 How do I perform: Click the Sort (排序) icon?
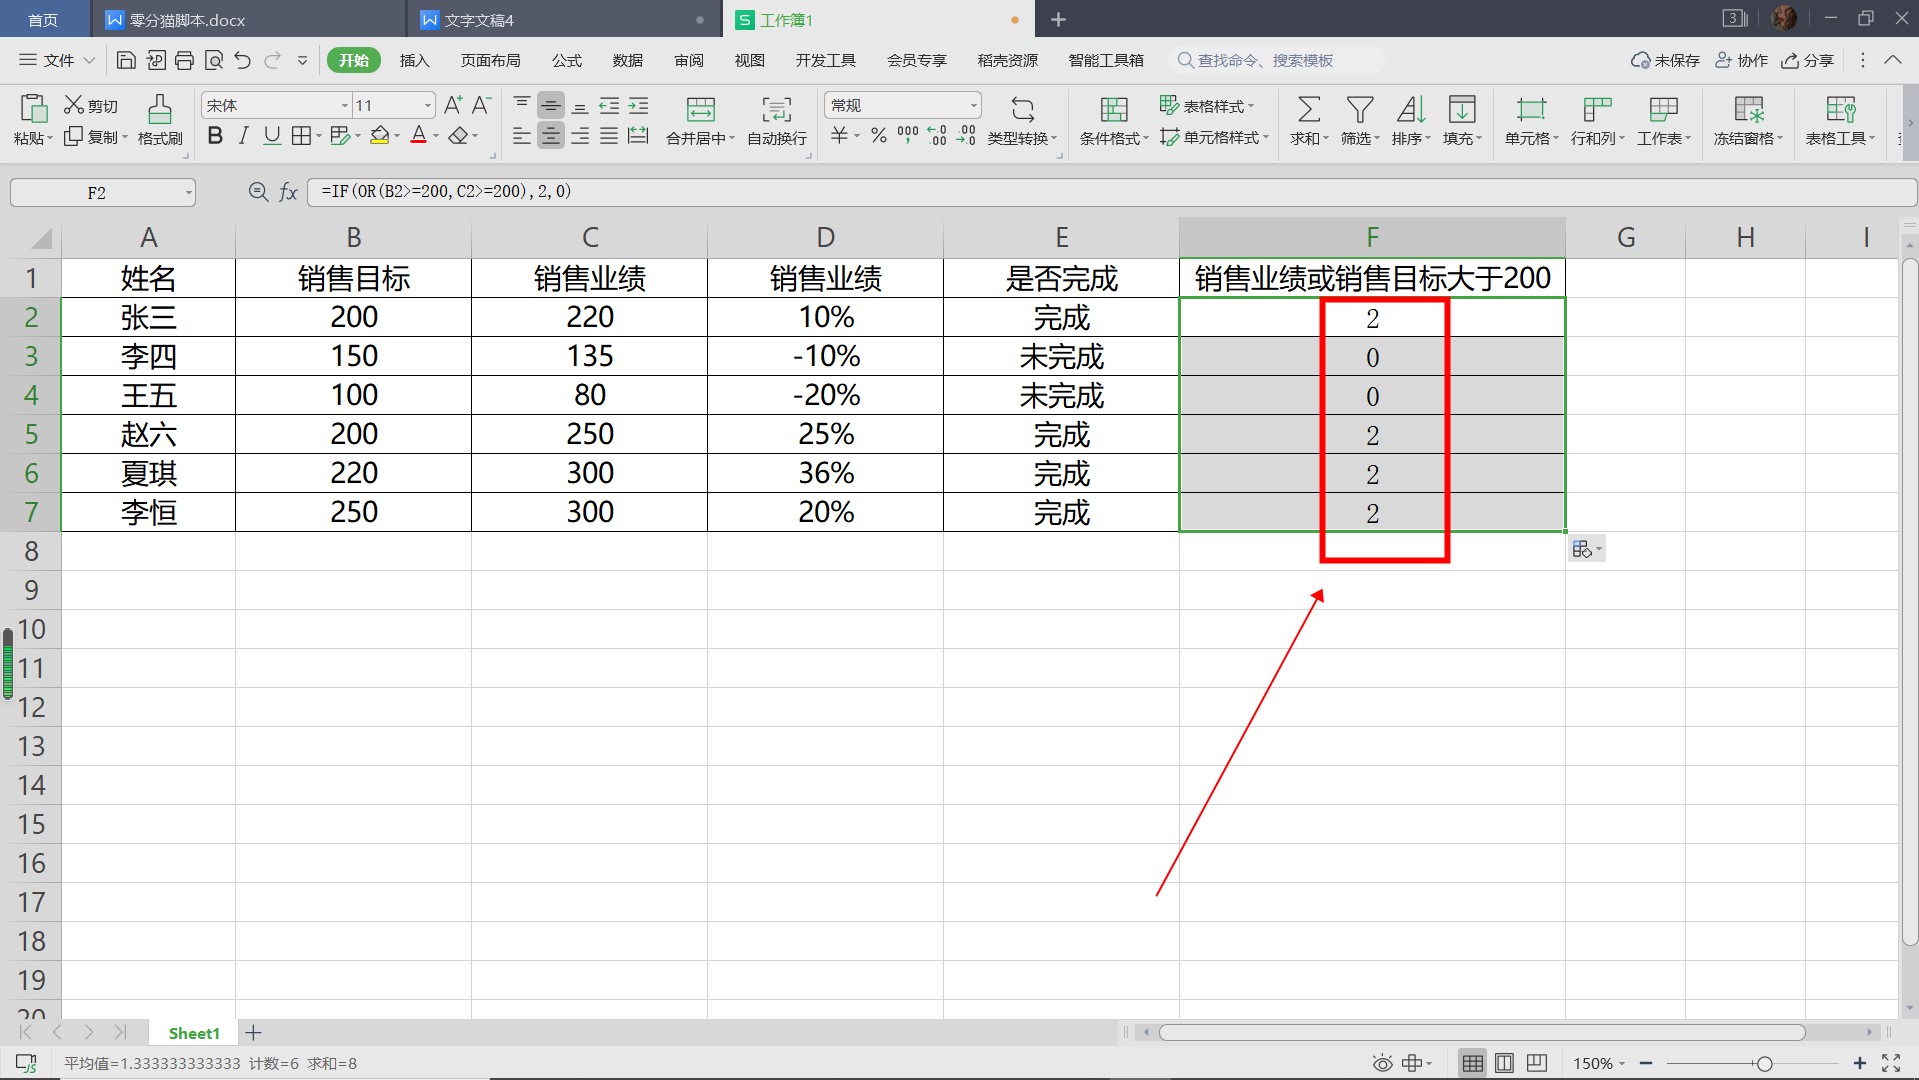pos(1410,110)
